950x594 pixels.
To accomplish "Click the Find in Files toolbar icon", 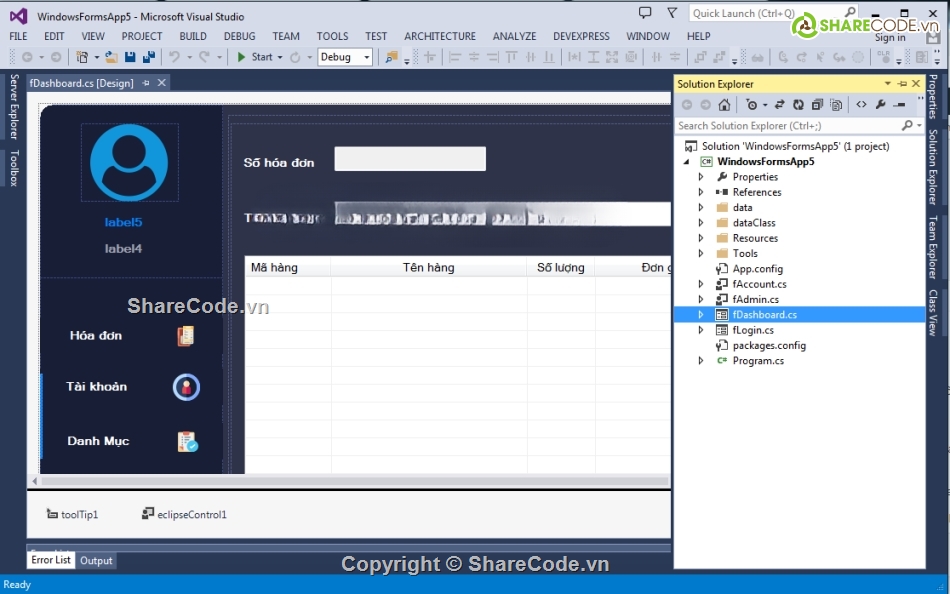I will 391,57.
